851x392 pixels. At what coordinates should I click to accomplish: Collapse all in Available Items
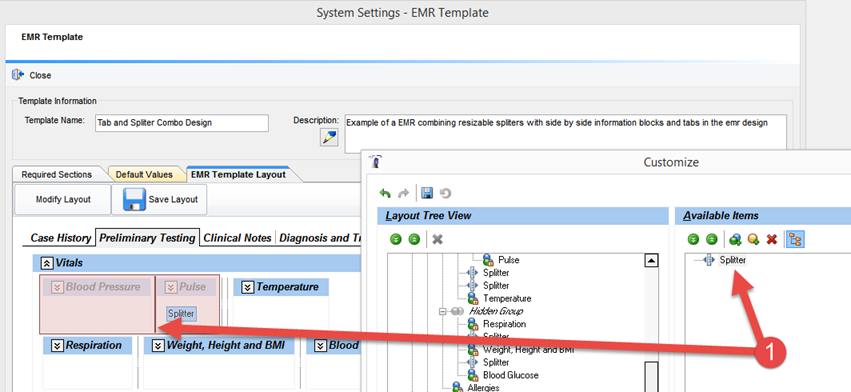(712, 239)
